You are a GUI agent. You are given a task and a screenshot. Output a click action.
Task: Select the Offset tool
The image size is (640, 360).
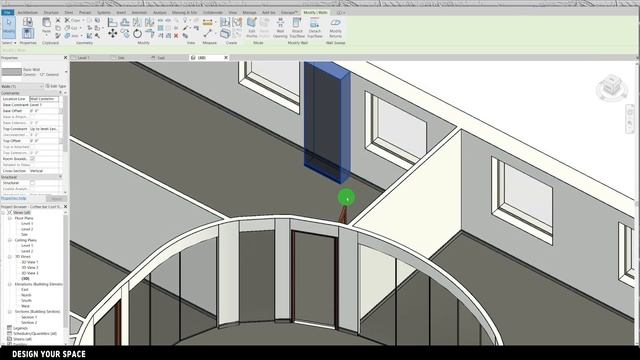point(124,22)
